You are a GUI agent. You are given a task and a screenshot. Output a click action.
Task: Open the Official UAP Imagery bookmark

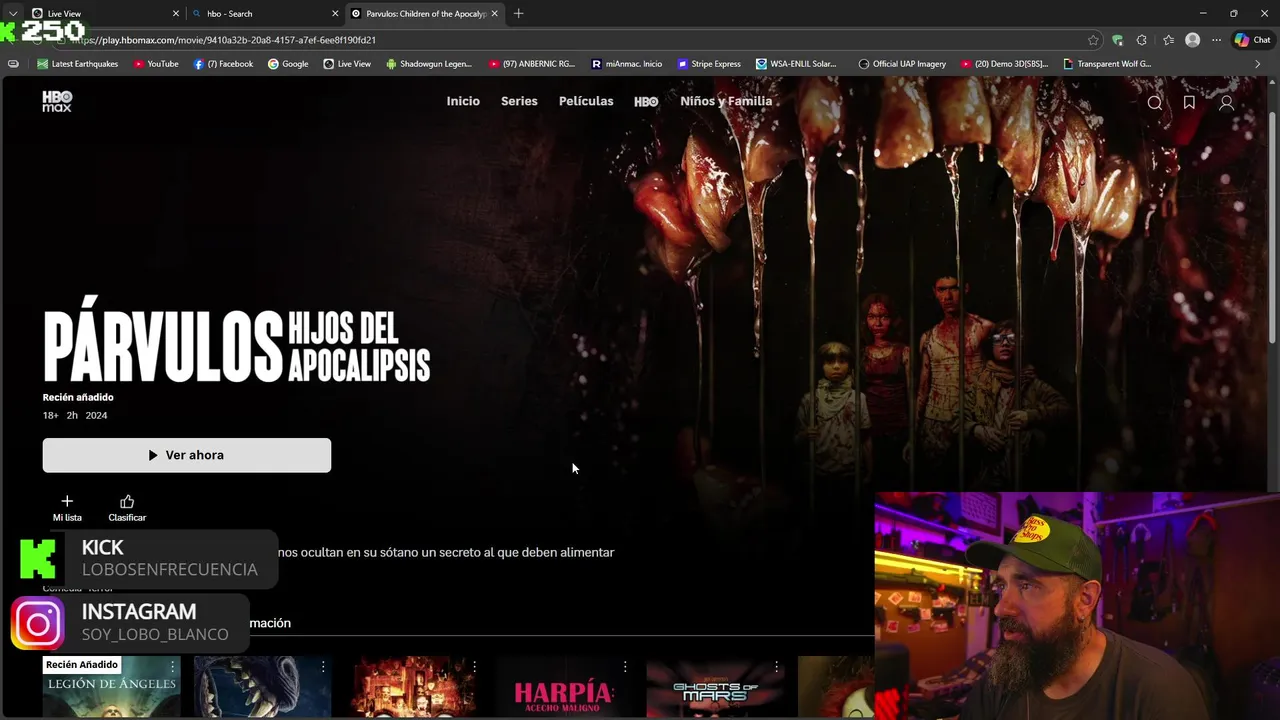902,64
